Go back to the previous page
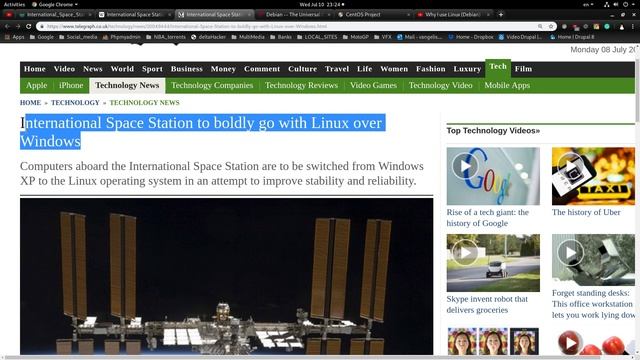Viewport: 640px width, 360px height. pyautogui.click(x=7, y=26)
